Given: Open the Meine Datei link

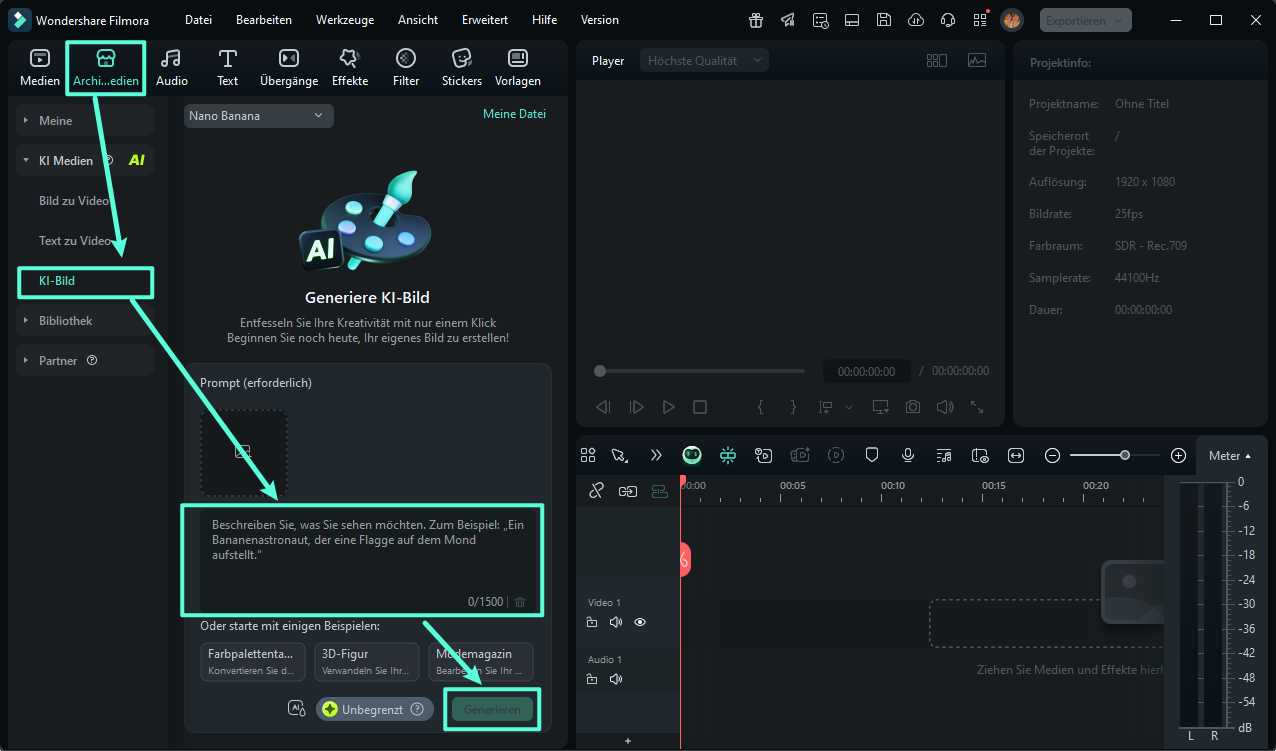Looking at the screenshot, I should (514, 114).
